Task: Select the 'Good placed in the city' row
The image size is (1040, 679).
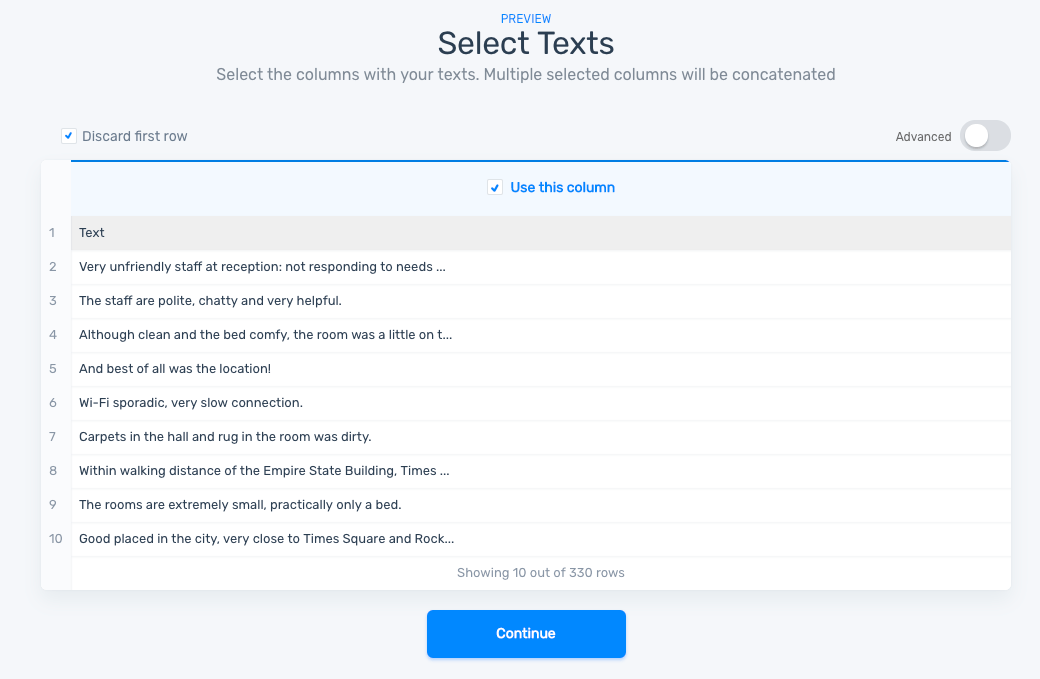Action: pos(266,539)
